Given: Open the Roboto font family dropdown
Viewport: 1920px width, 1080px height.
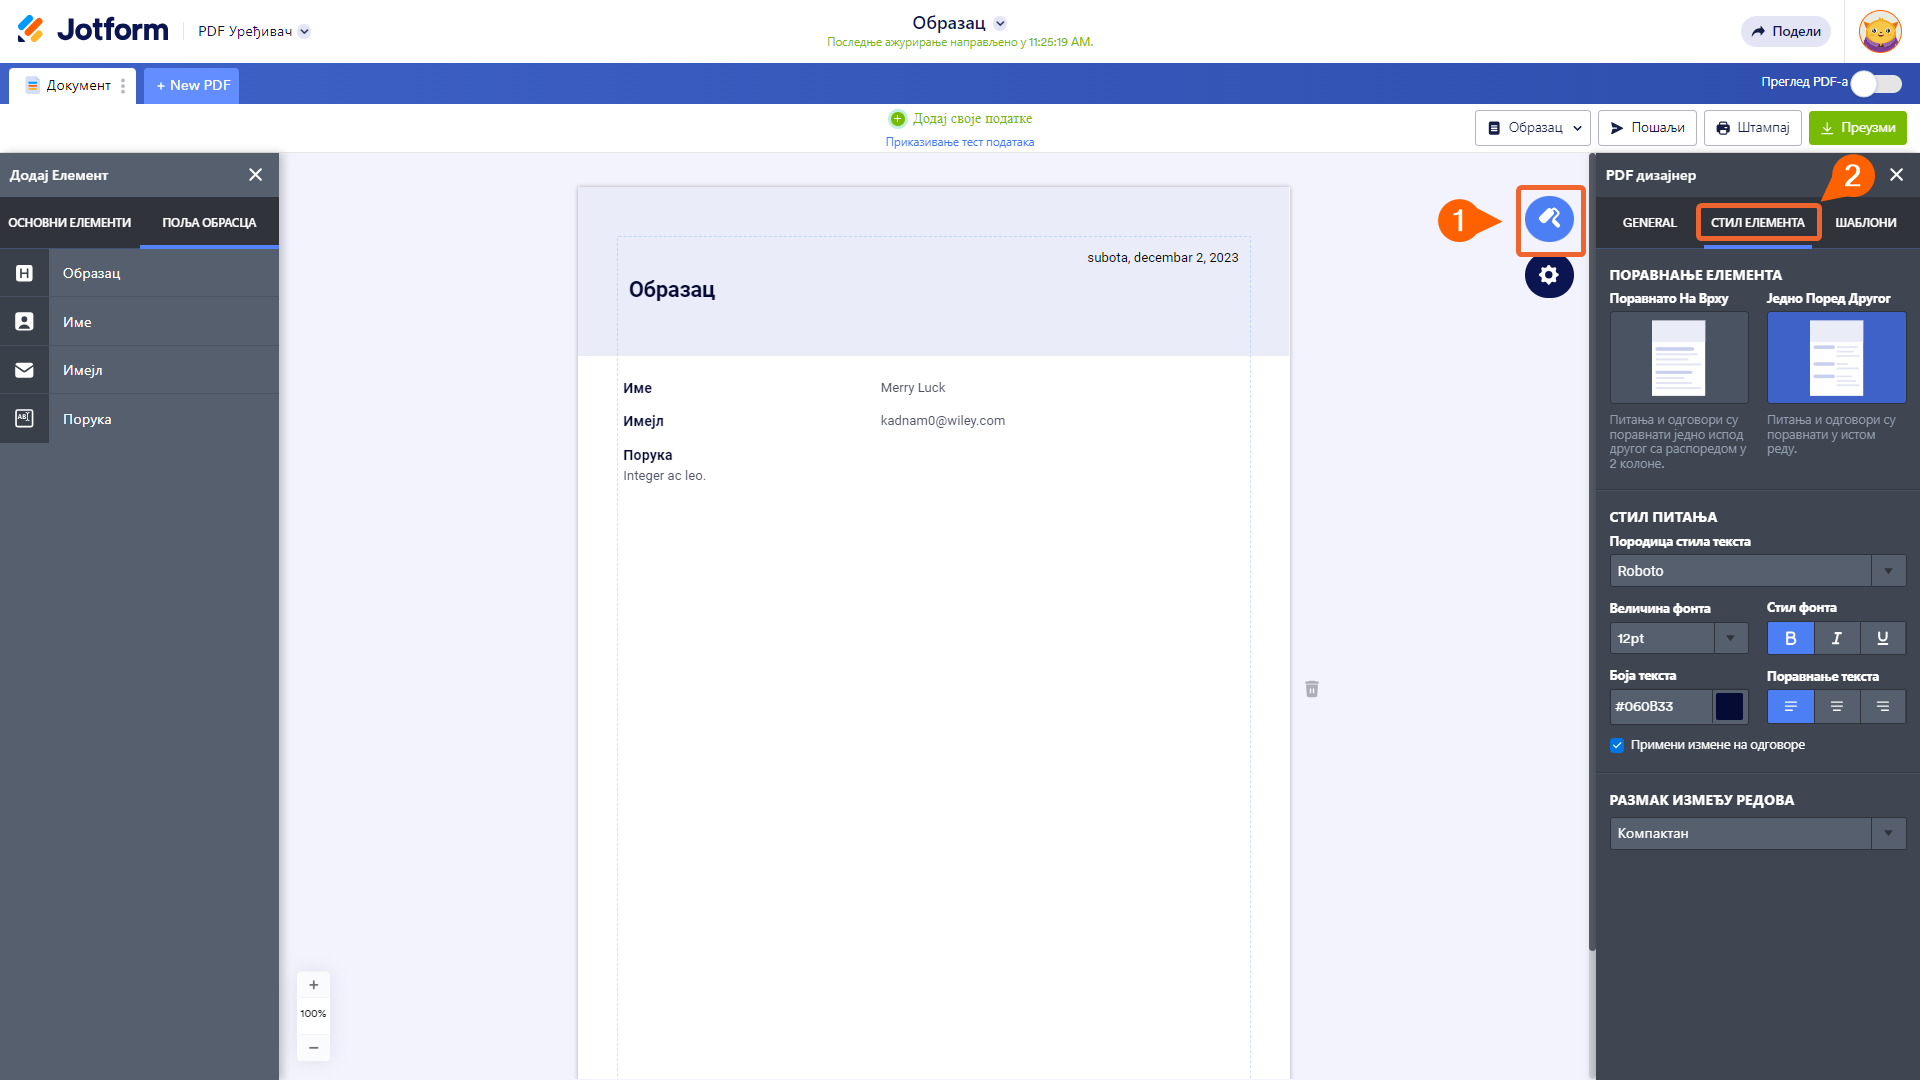Looking at the screenshot, I should [x=1757, y=571].
